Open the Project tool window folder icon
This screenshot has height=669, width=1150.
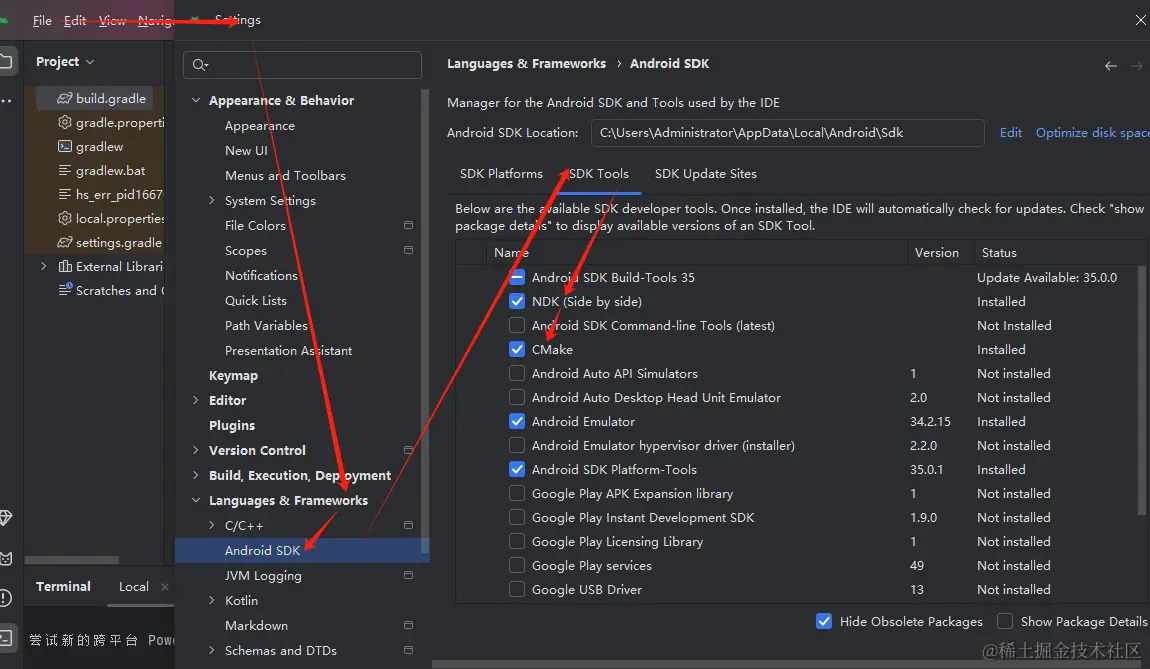(7, 61)
